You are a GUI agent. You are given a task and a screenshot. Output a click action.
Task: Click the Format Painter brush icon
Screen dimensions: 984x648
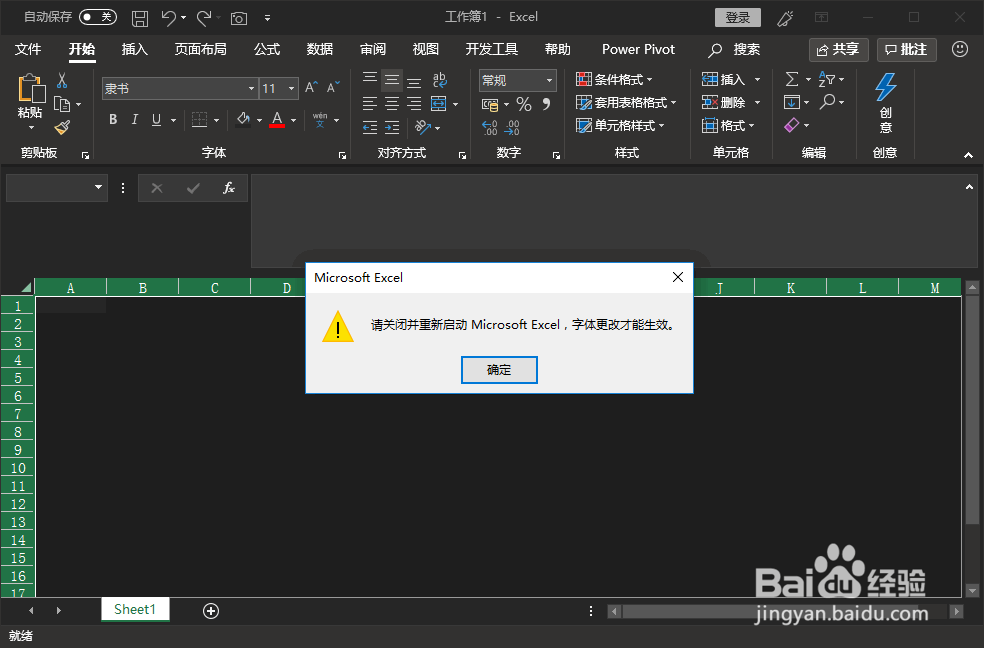coord(62,127)
